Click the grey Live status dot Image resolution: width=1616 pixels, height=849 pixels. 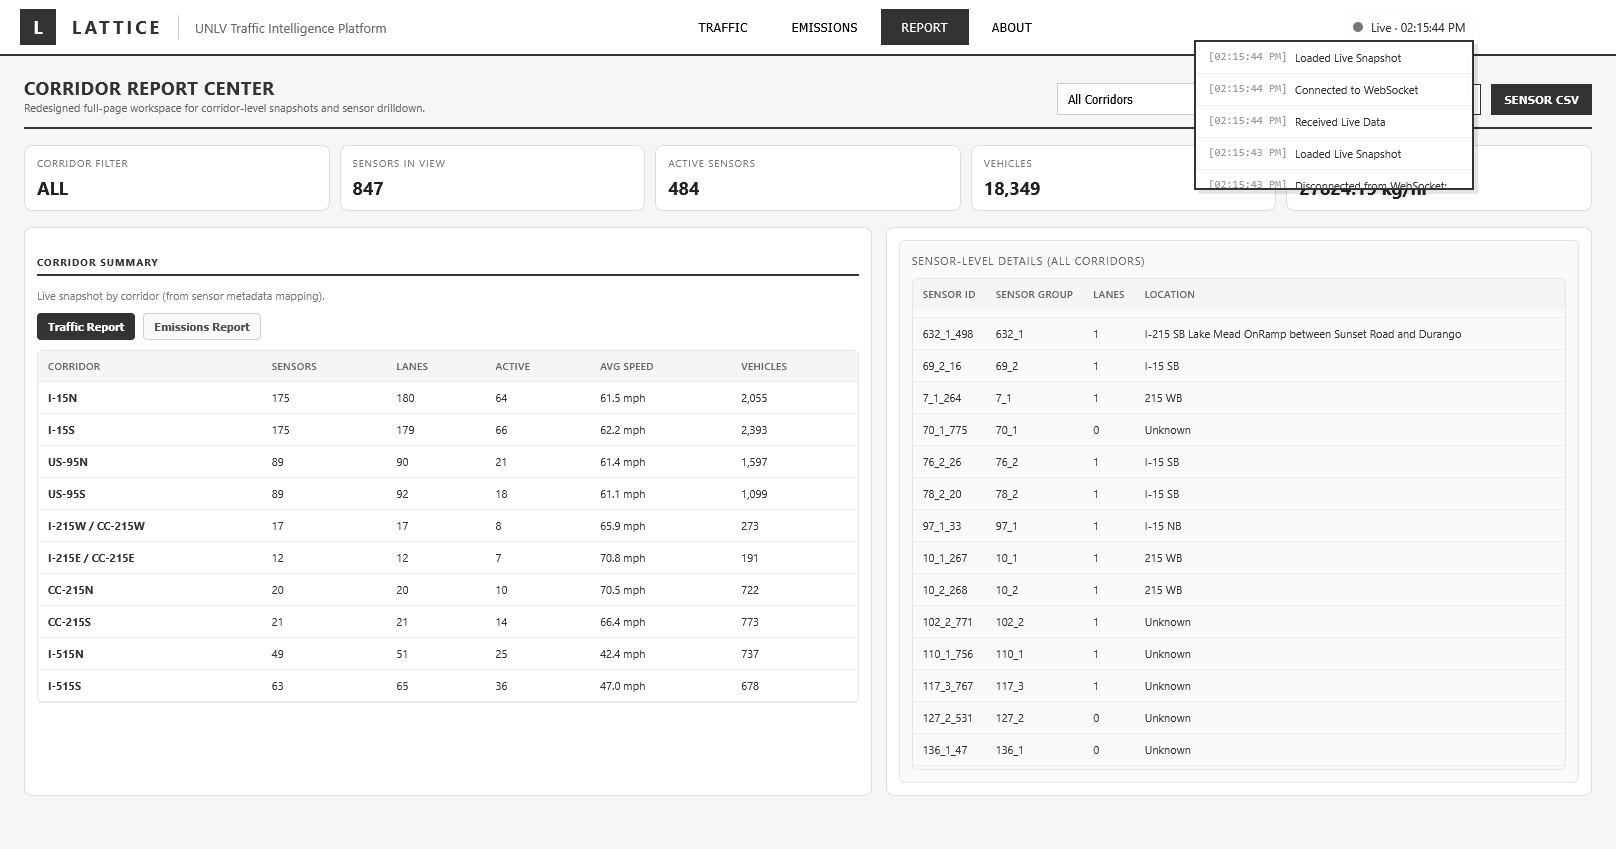1358,28
